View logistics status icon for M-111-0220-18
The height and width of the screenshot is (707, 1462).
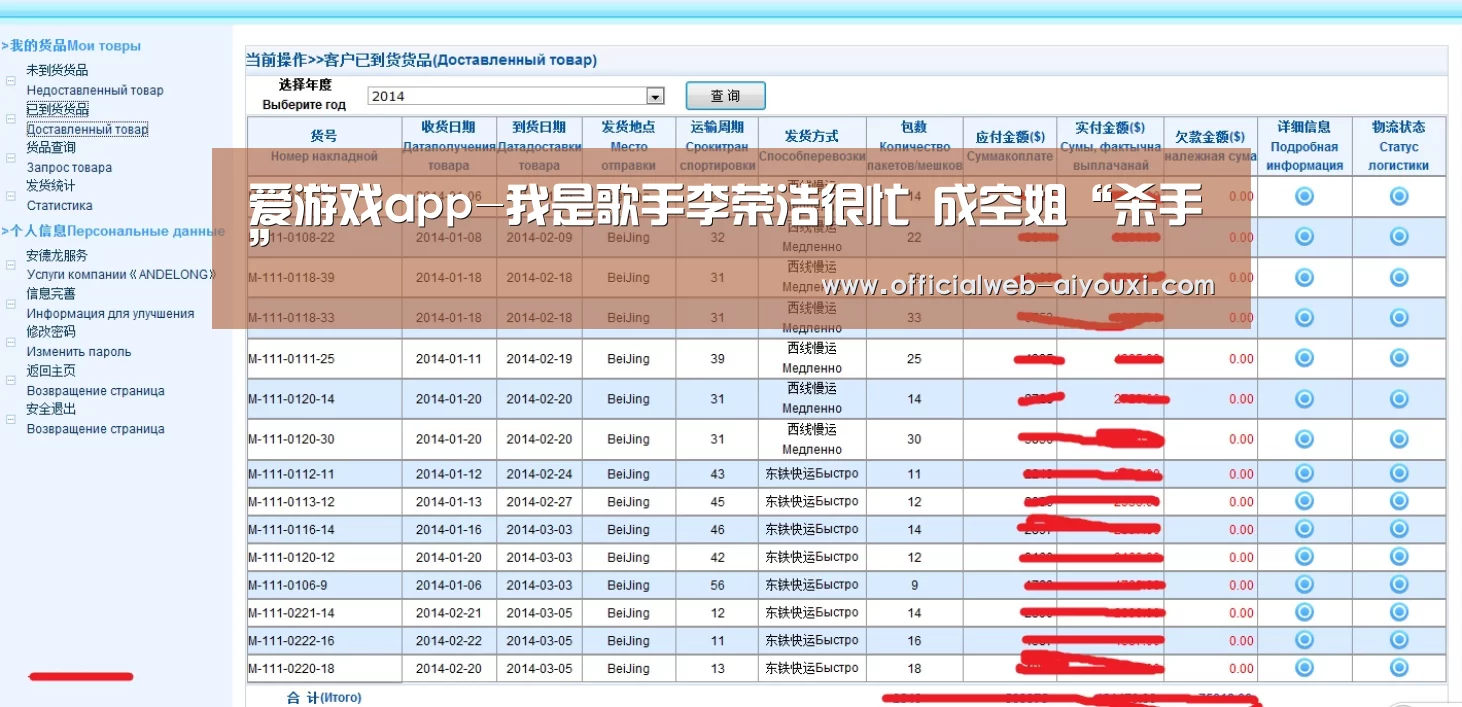tap(1398, 667)
